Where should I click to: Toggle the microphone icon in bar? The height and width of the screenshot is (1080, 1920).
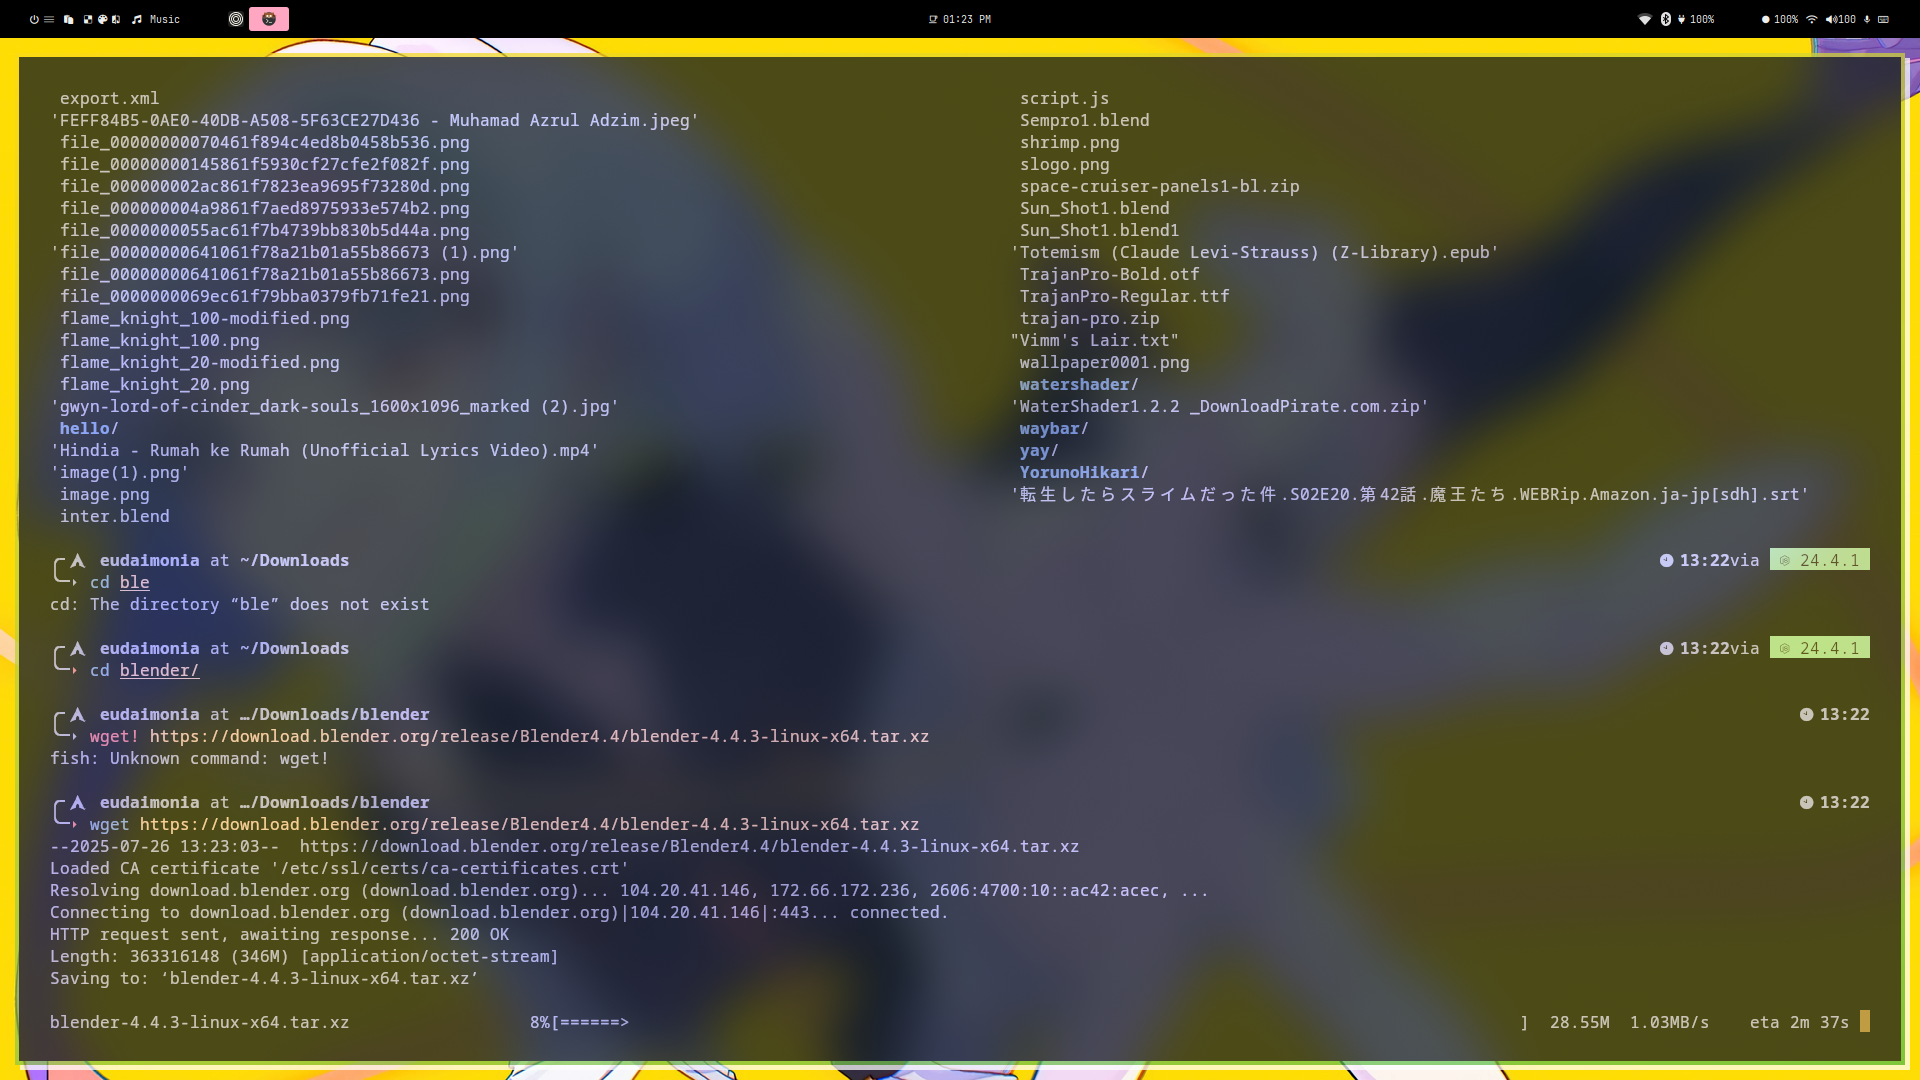(x=1867, y=19)
